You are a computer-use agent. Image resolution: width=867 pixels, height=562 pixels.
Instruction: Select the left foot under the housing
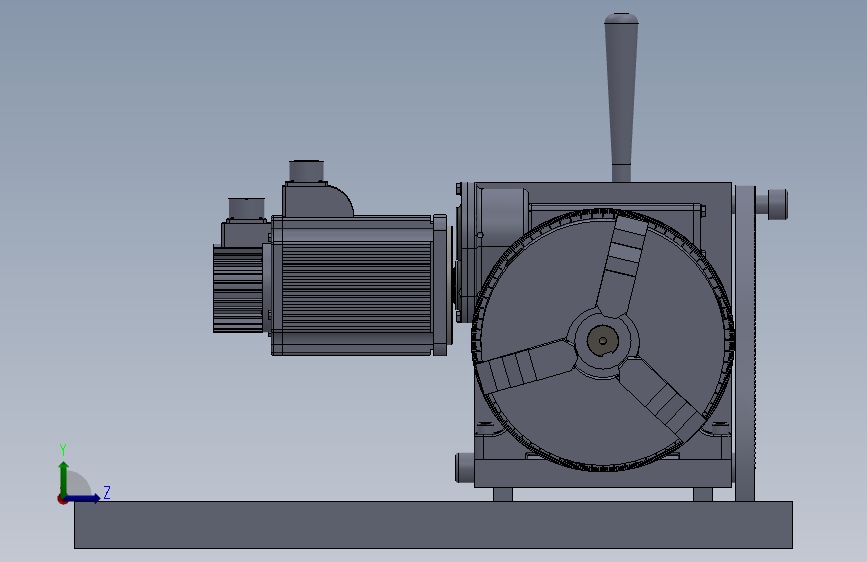tap(503, 495)
